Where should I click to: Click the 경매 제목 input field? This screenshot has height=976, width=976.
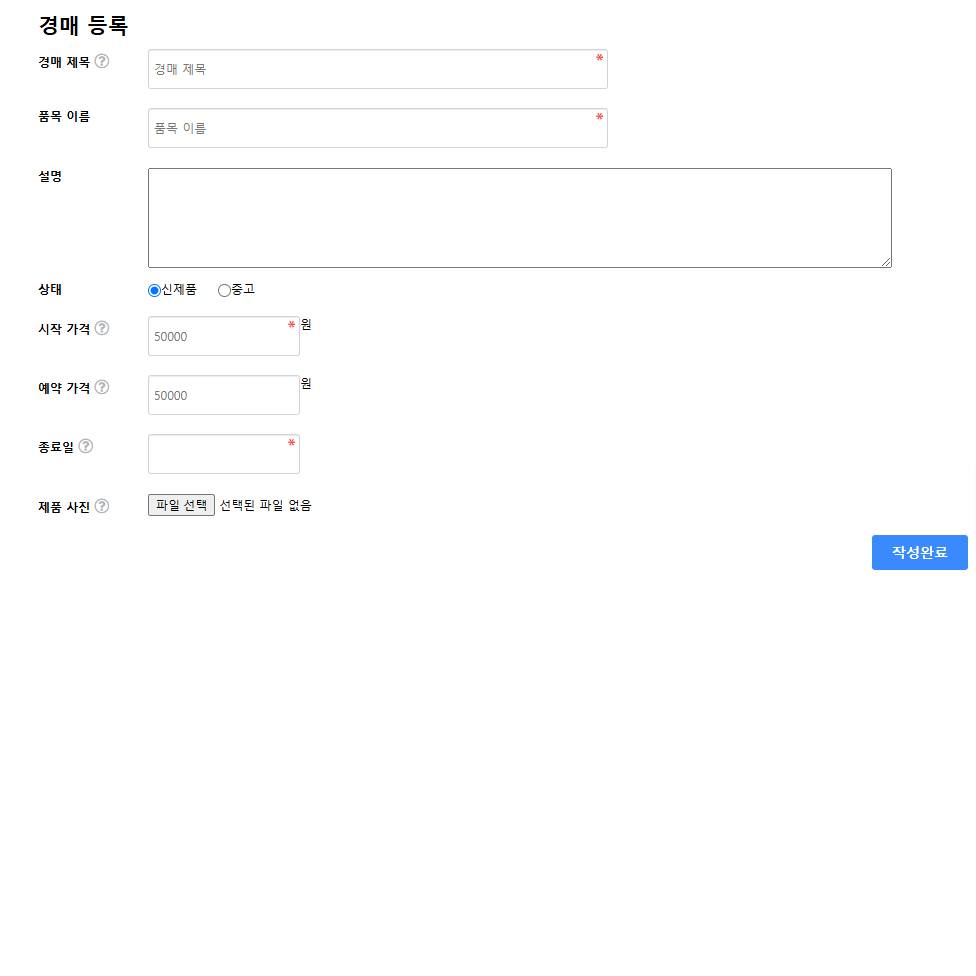point(377,69)
